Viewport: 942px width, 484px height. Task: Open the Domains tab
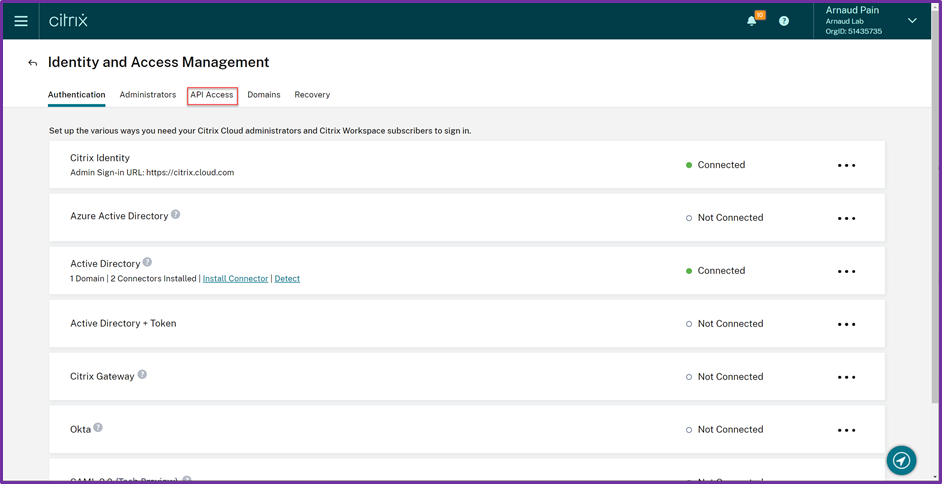pos(264,95)
